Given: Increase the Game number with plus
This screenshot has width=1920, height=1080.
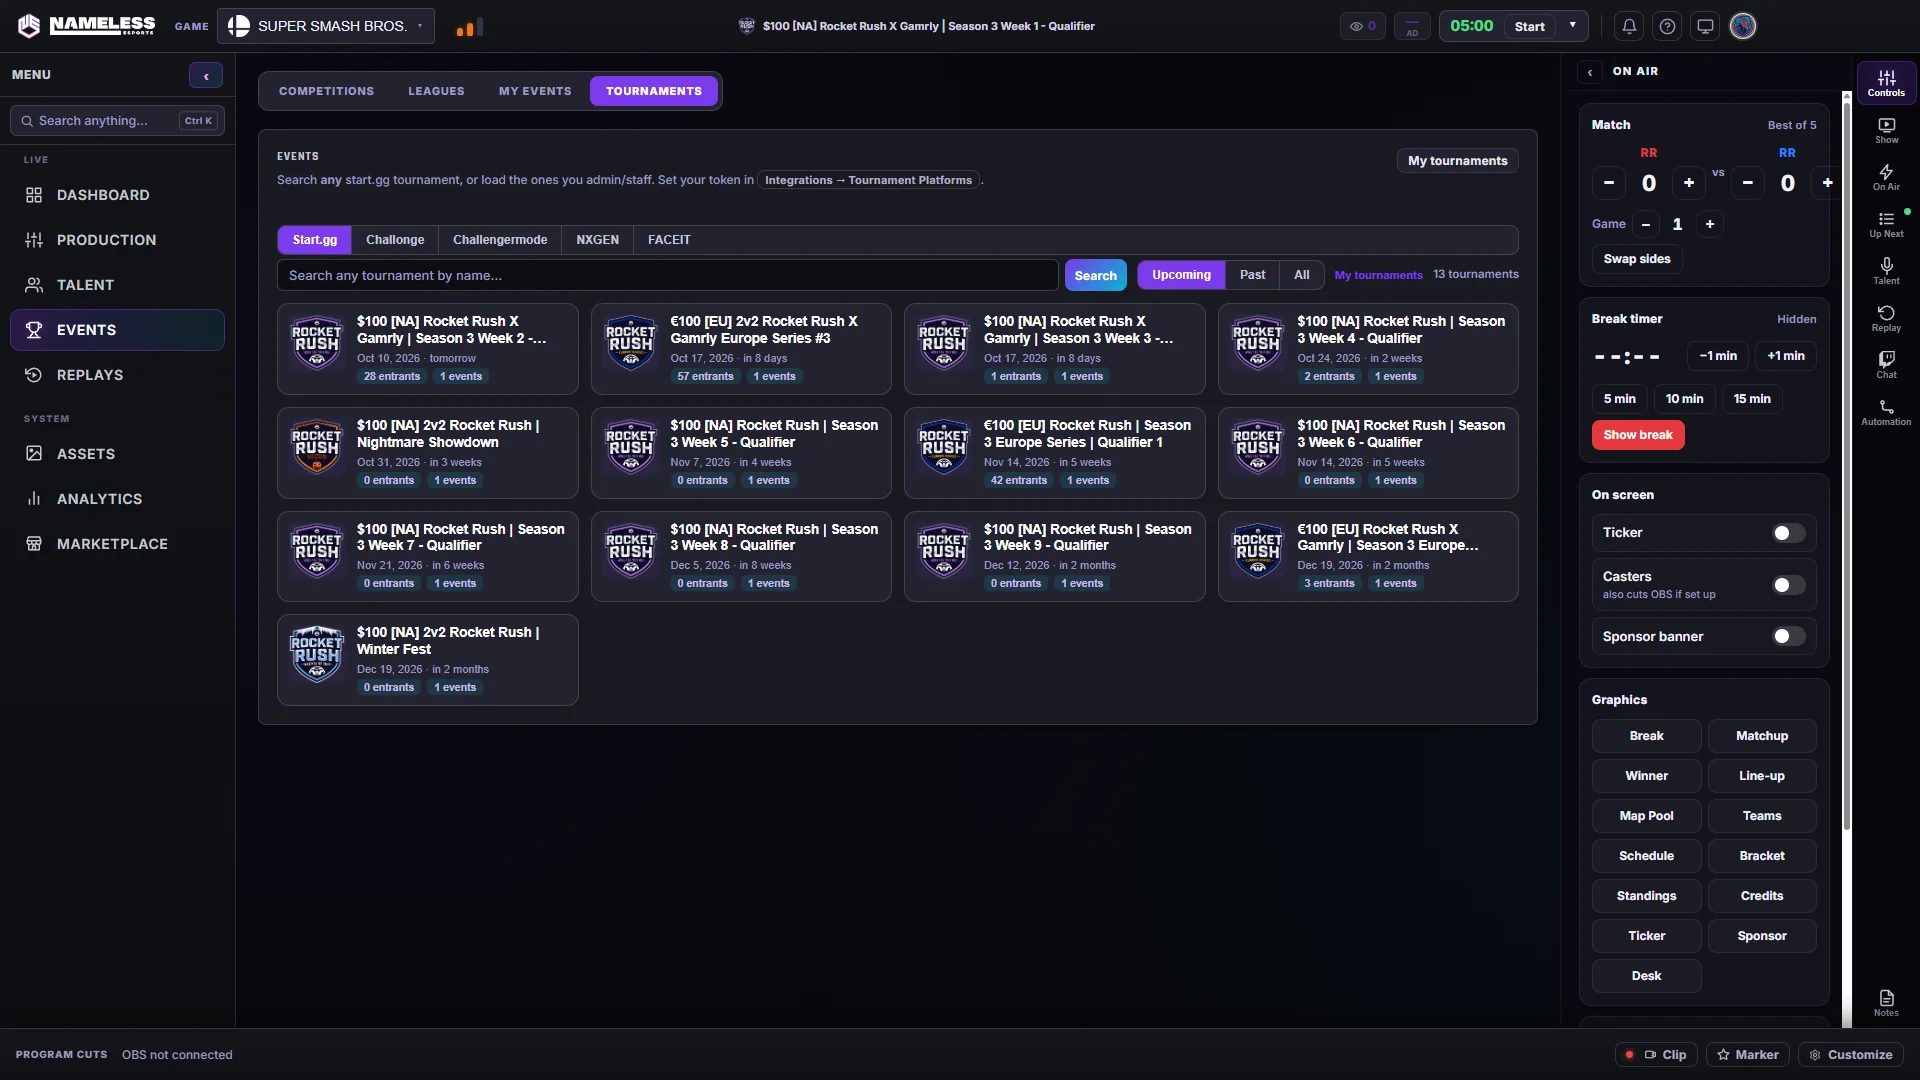Looking at the screenshot, I should click(1710, 224).
